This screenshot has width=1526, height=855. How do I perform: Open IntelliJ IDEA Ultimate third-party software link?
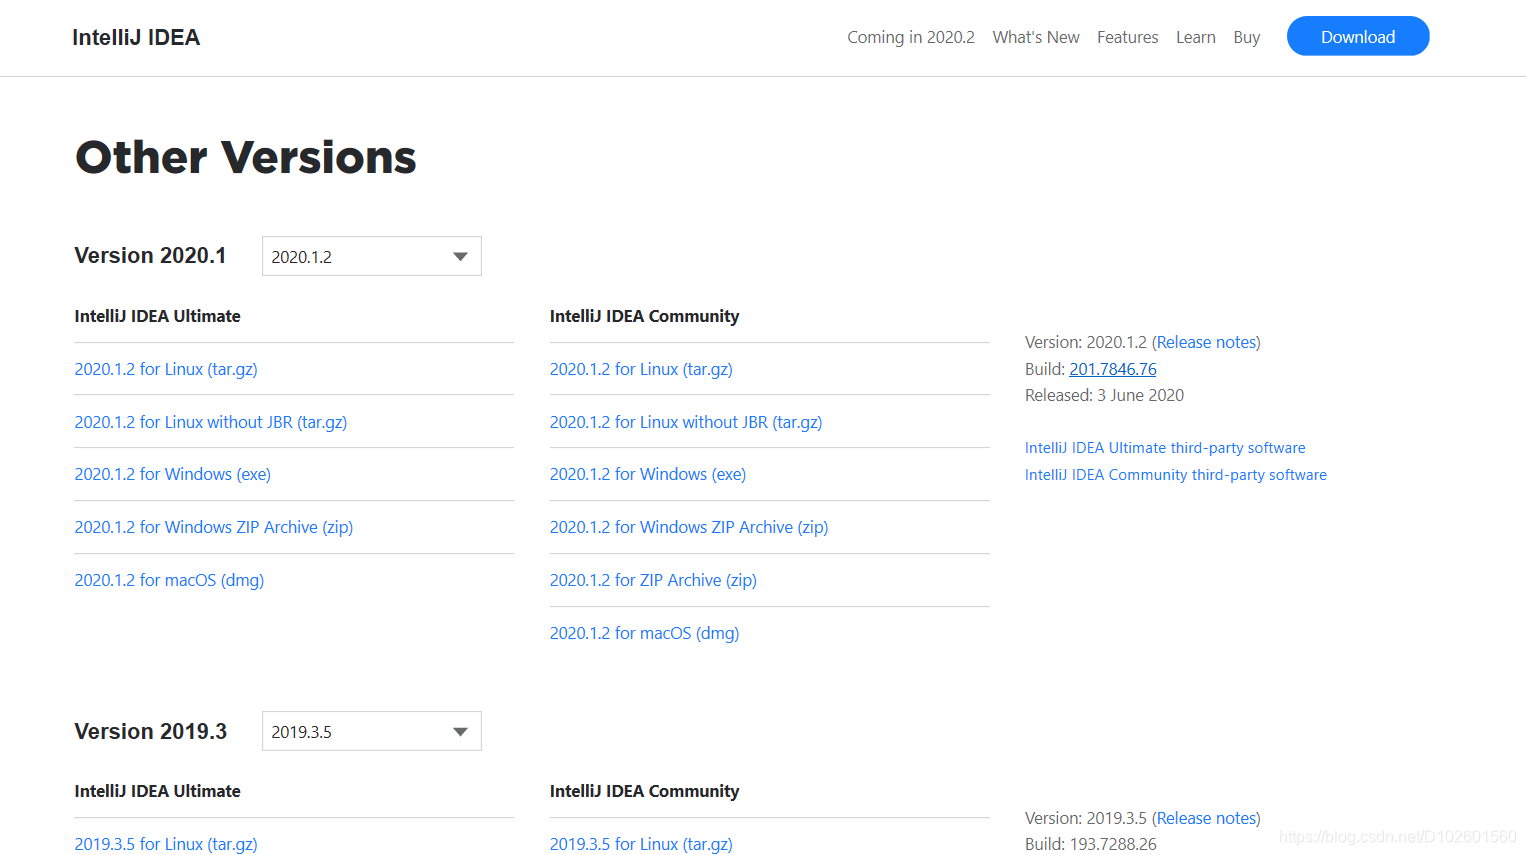pyautogui.click(x=1165, y=448)
